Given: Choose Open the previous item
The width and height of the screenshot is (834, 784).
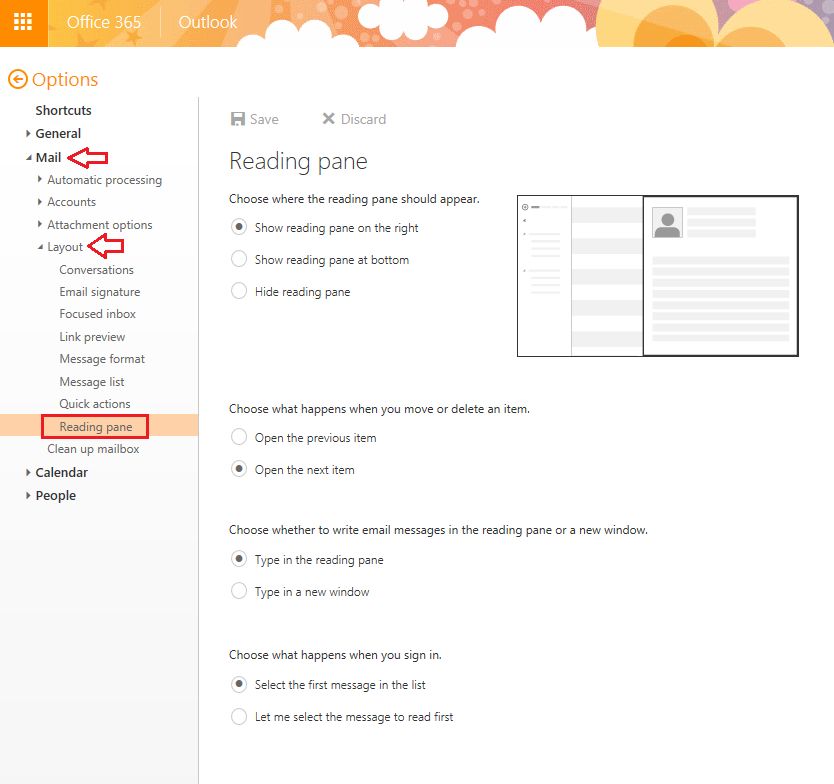Looking at the screenshot, I should [x=239, y=437].
